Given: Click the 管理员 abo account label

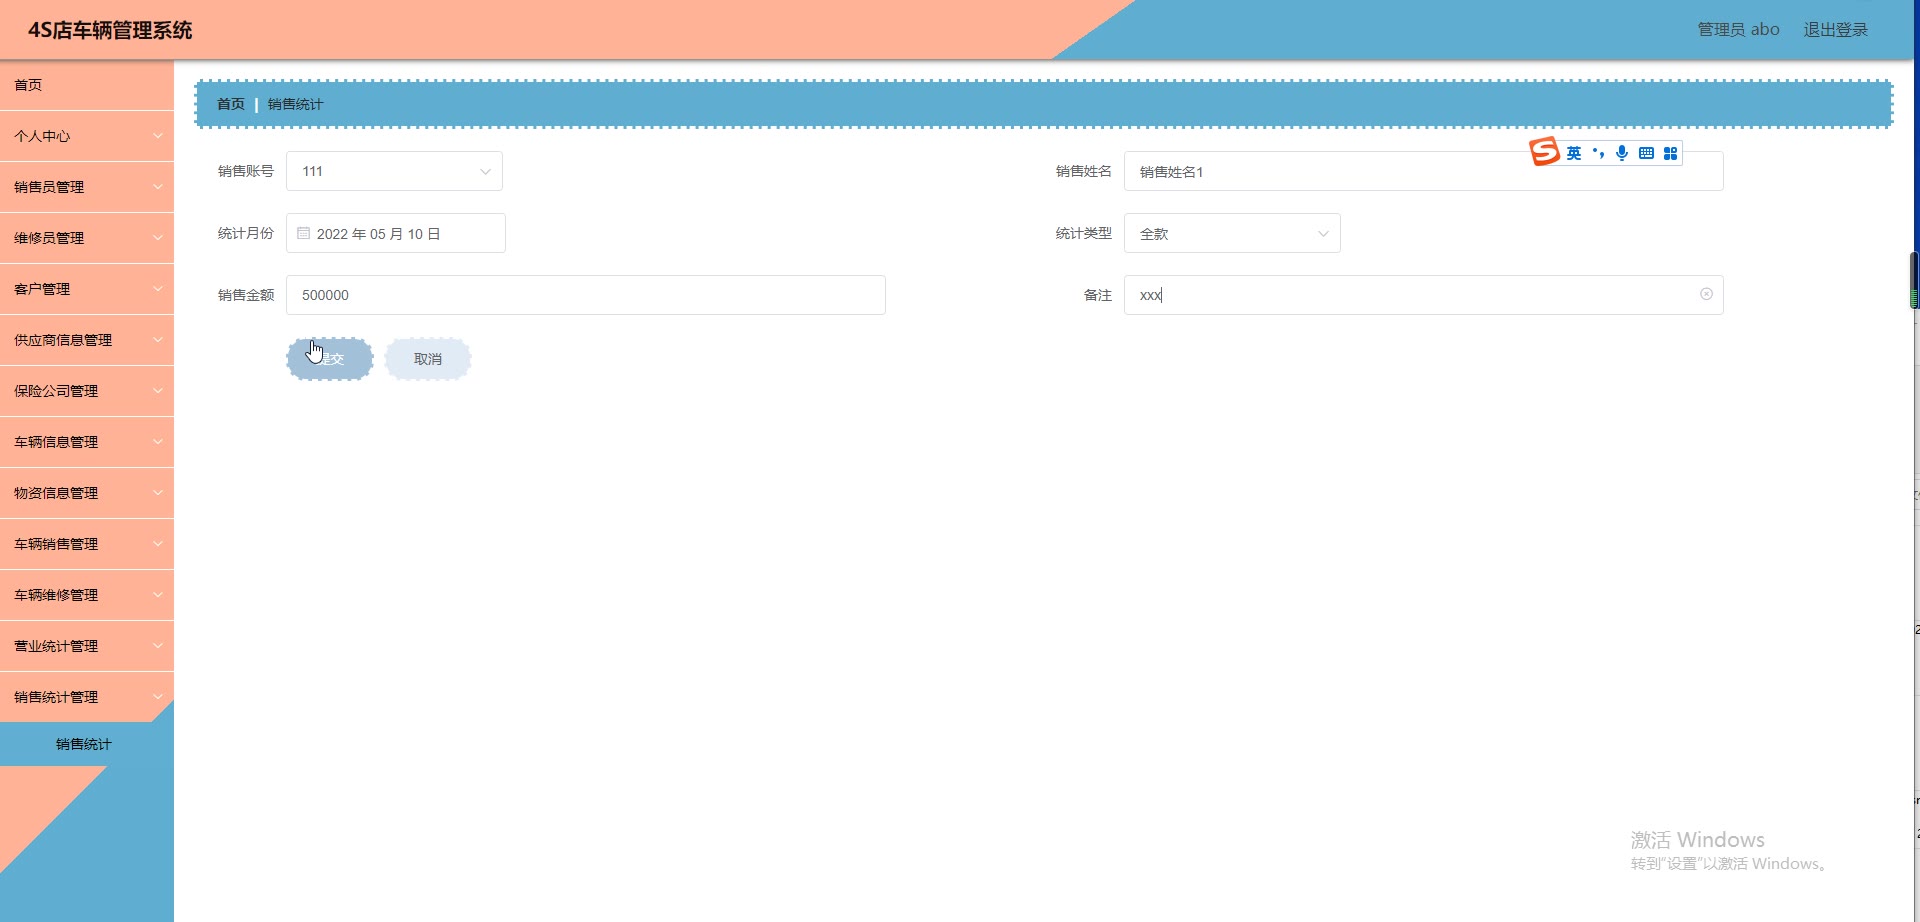Looking at the screenshot, I should (x=1738, y=30).
